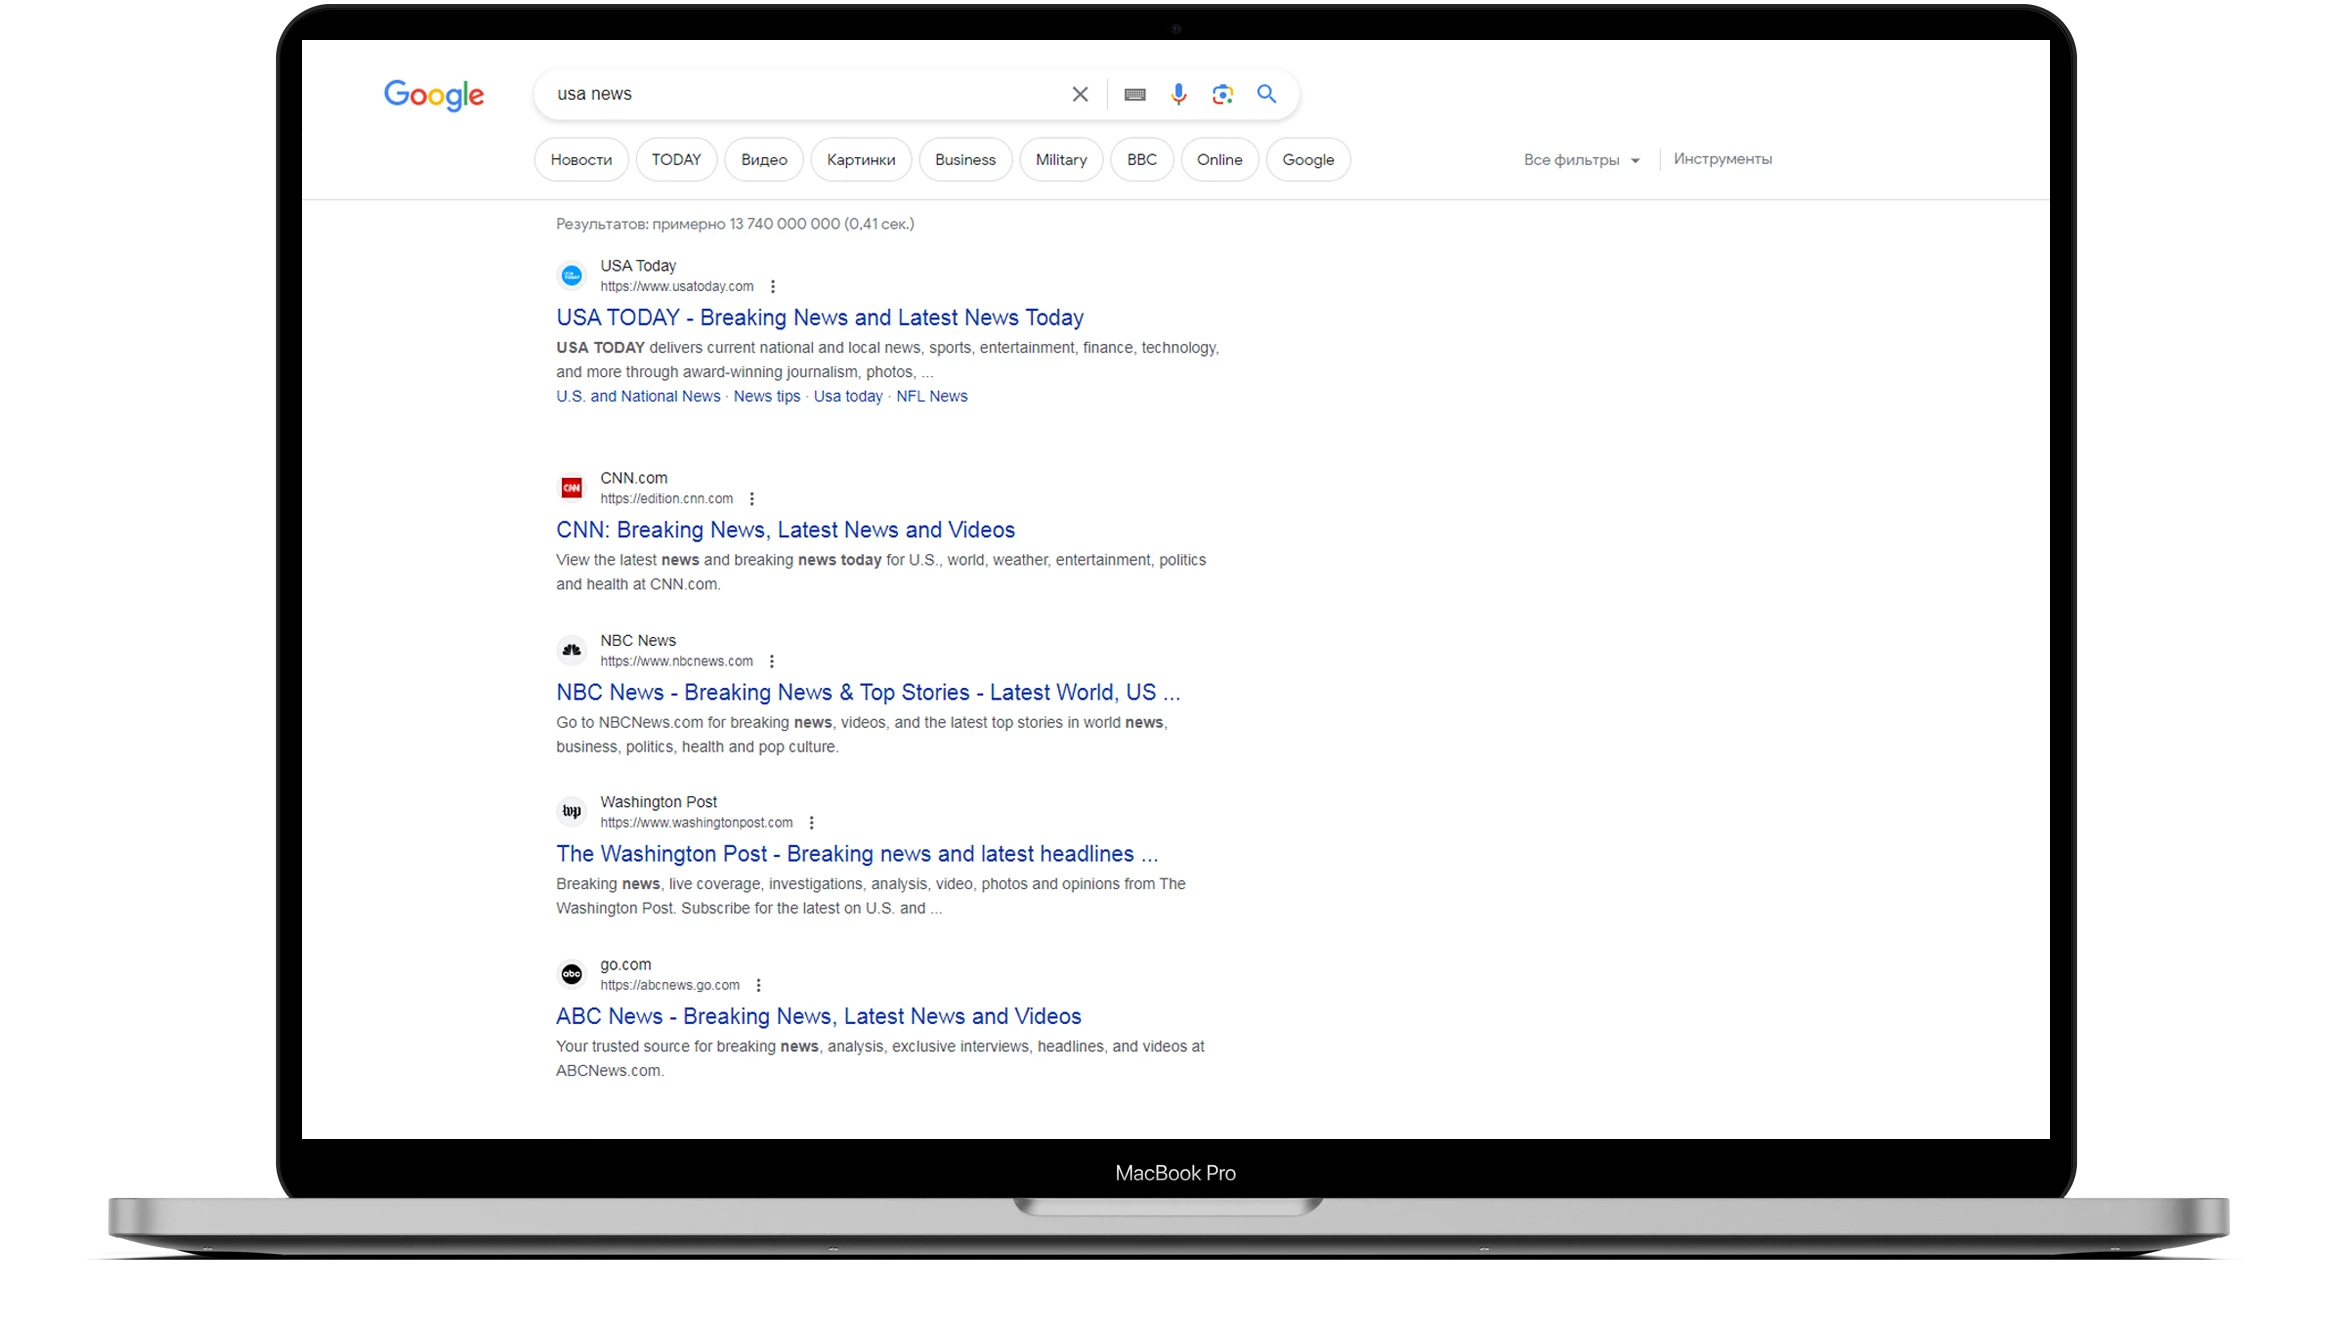The image size is (2348, 1321).
Task: Open more options for washingtonpost.com result
Action: pos(812,823)
